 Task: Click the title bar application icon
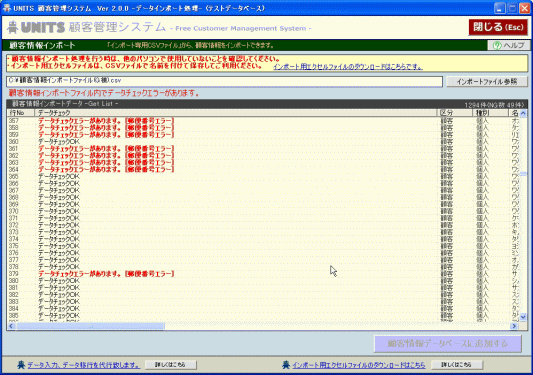point(6,8)
